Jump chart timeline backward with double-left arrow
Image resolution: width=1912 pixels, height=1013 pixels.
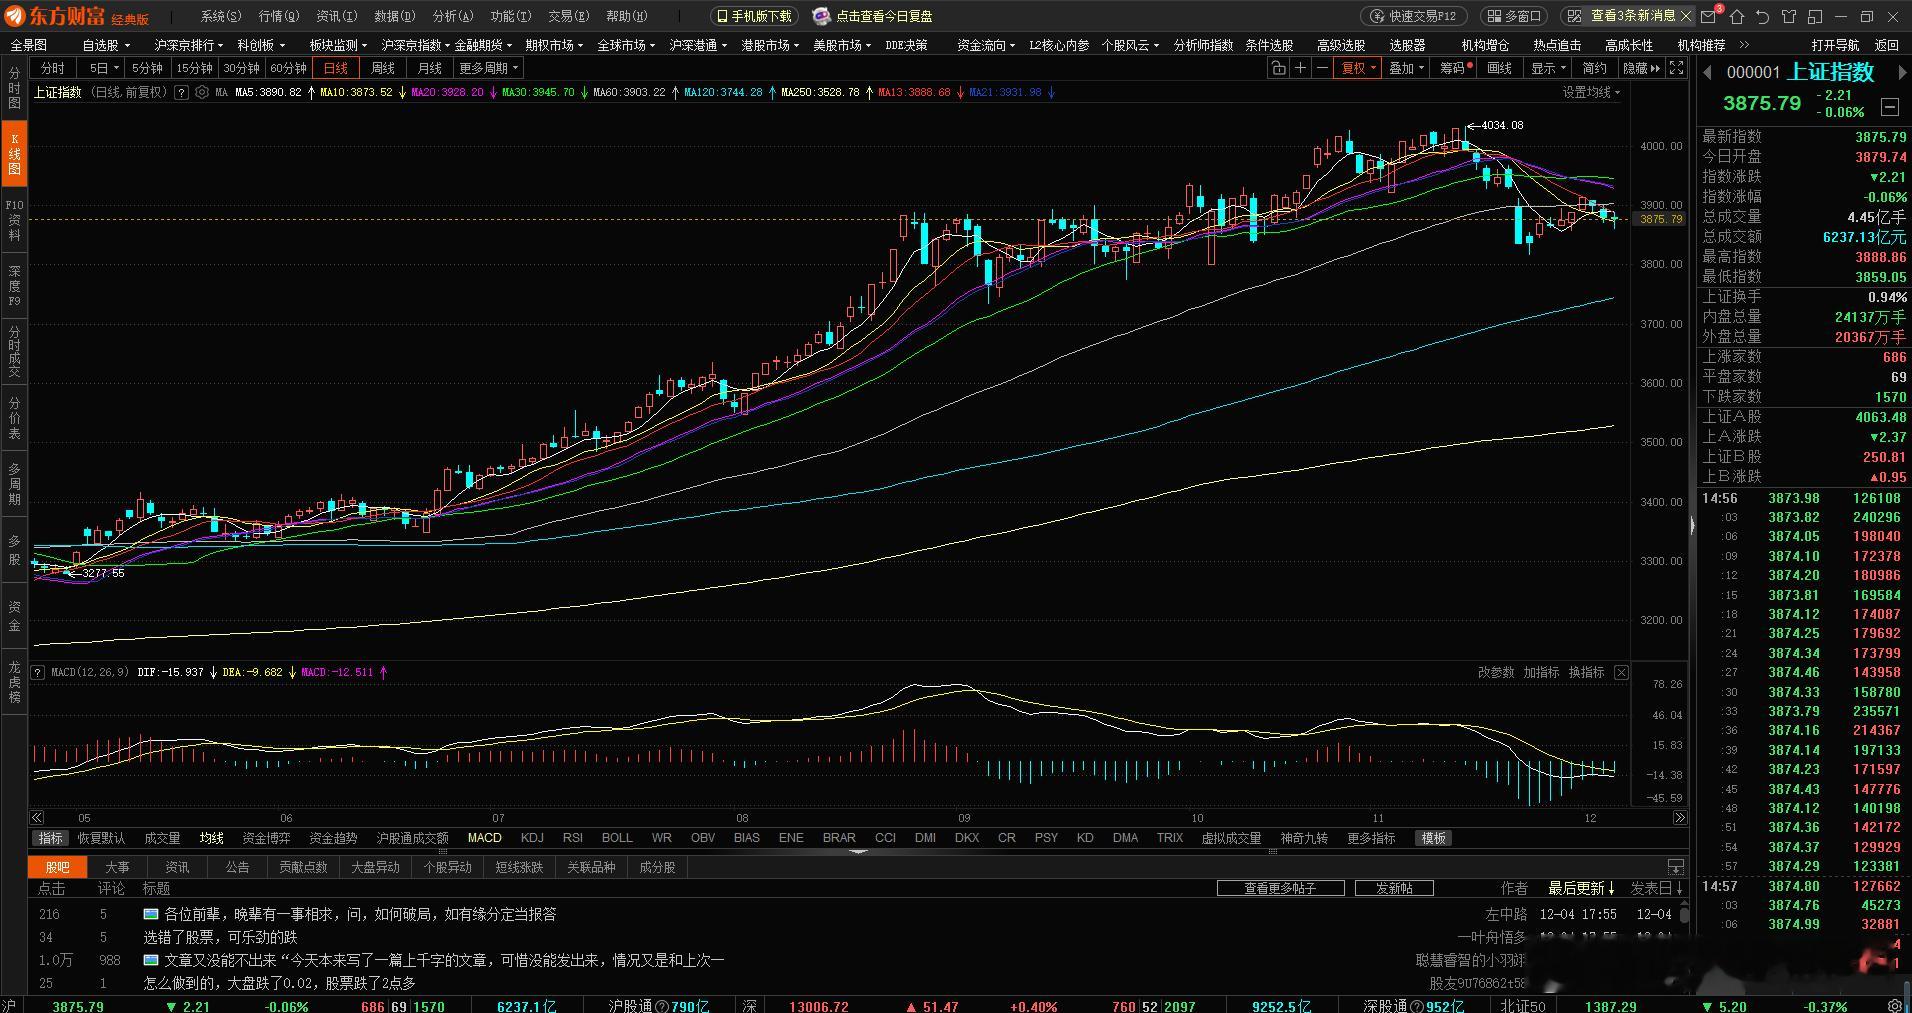coord(37,818)
